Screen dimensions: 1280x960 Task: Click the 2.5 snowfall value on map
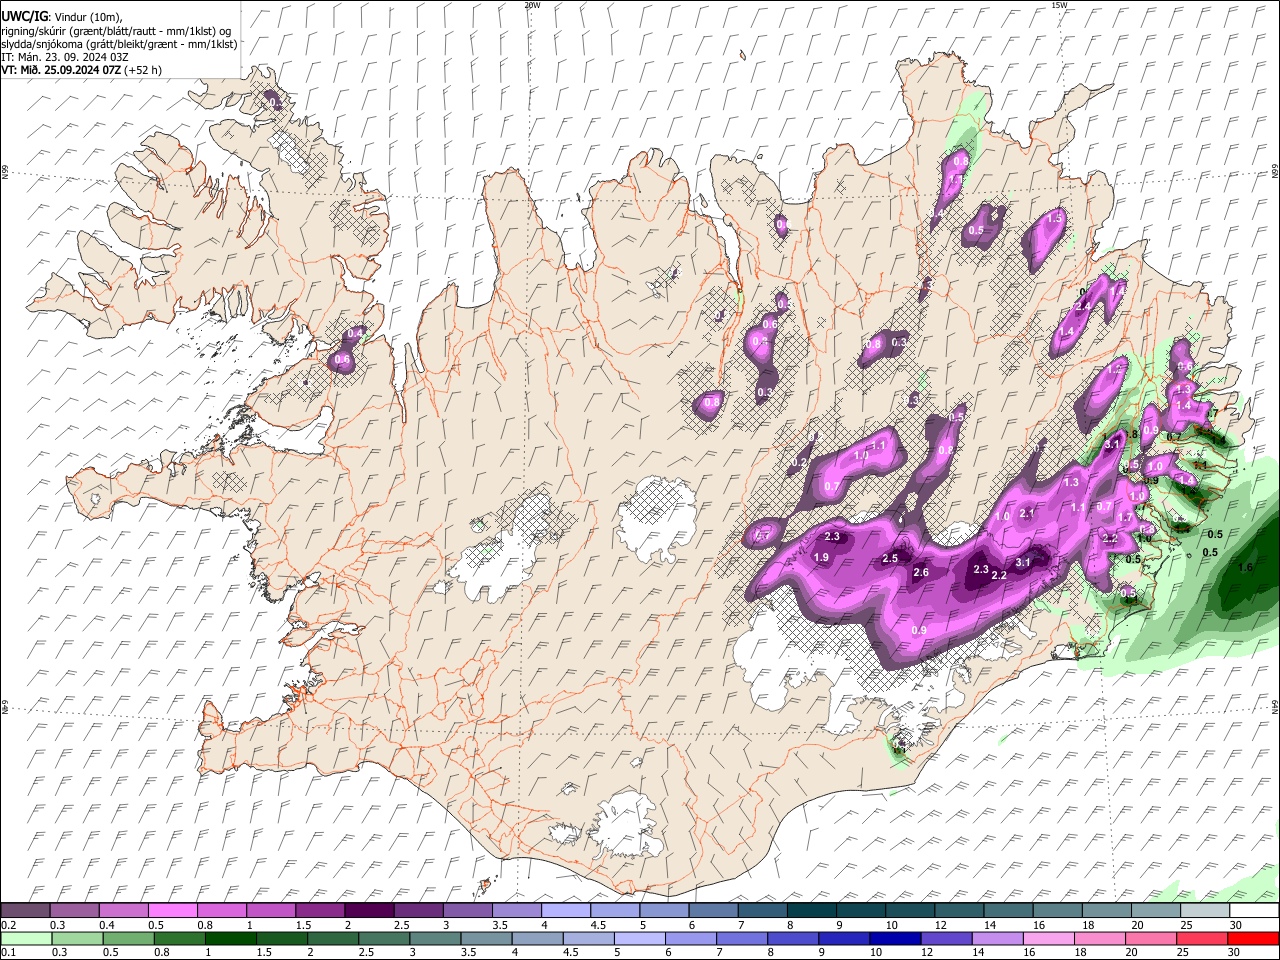(890, 558)
